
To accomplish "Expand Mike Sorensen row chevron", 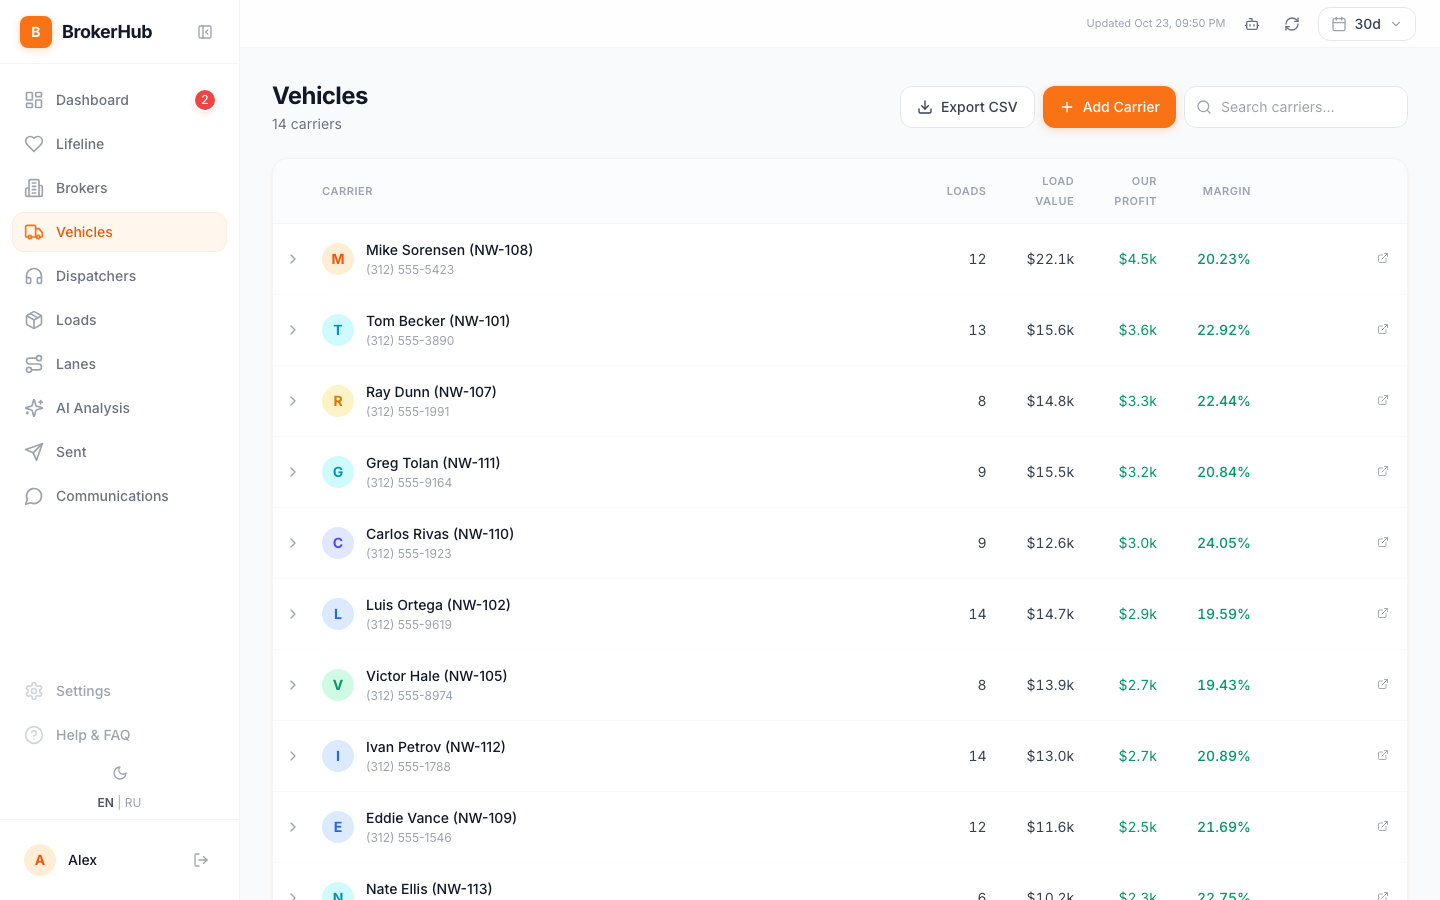I will 293,259.
